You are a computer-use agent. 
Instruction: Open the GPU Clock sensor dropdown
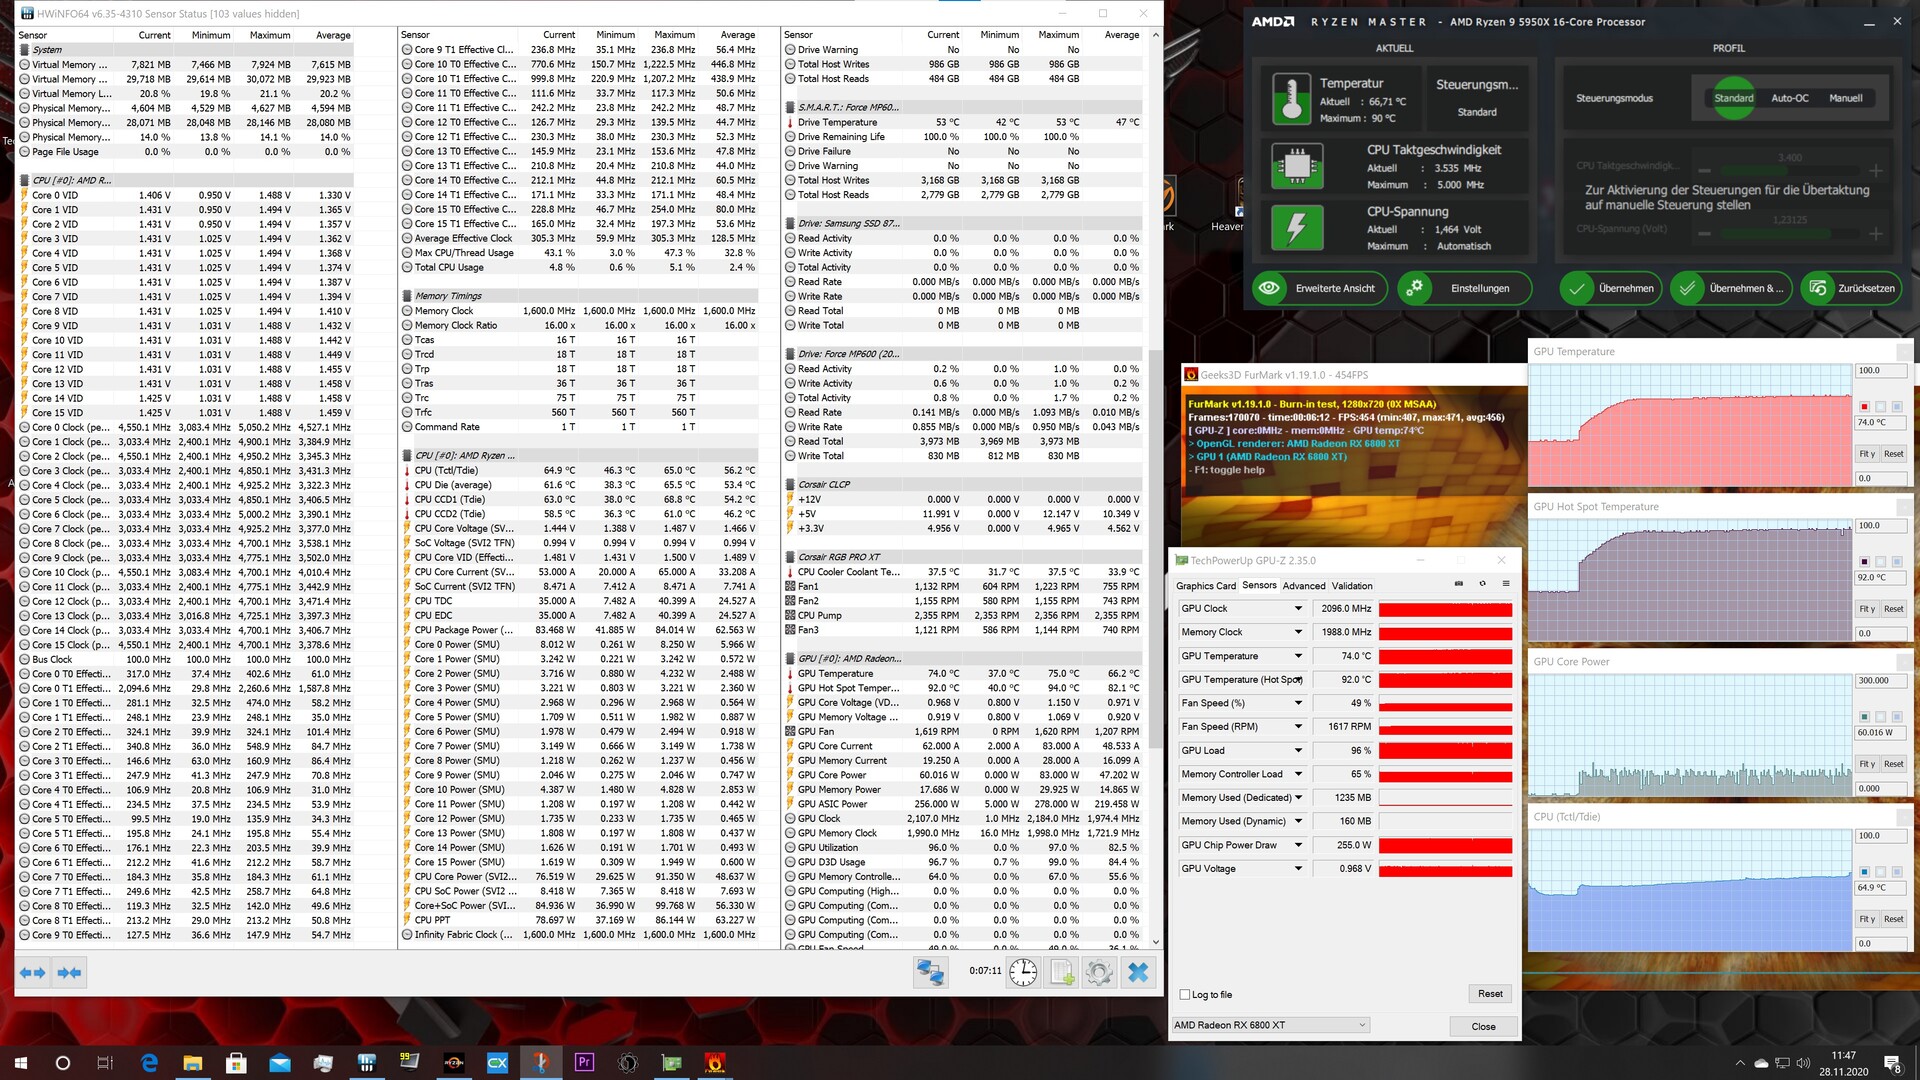[x=1298, y=609]
